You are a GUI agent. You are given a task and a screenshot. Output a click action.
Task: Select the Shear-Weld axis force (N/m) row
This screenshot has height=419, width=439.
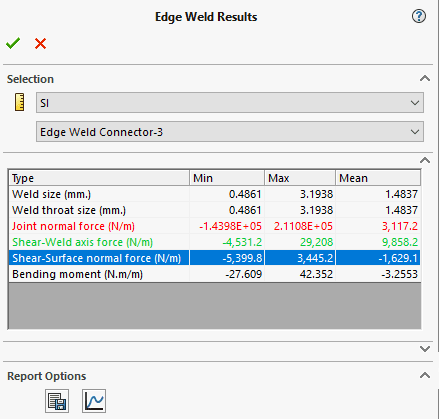click(215, 242)
